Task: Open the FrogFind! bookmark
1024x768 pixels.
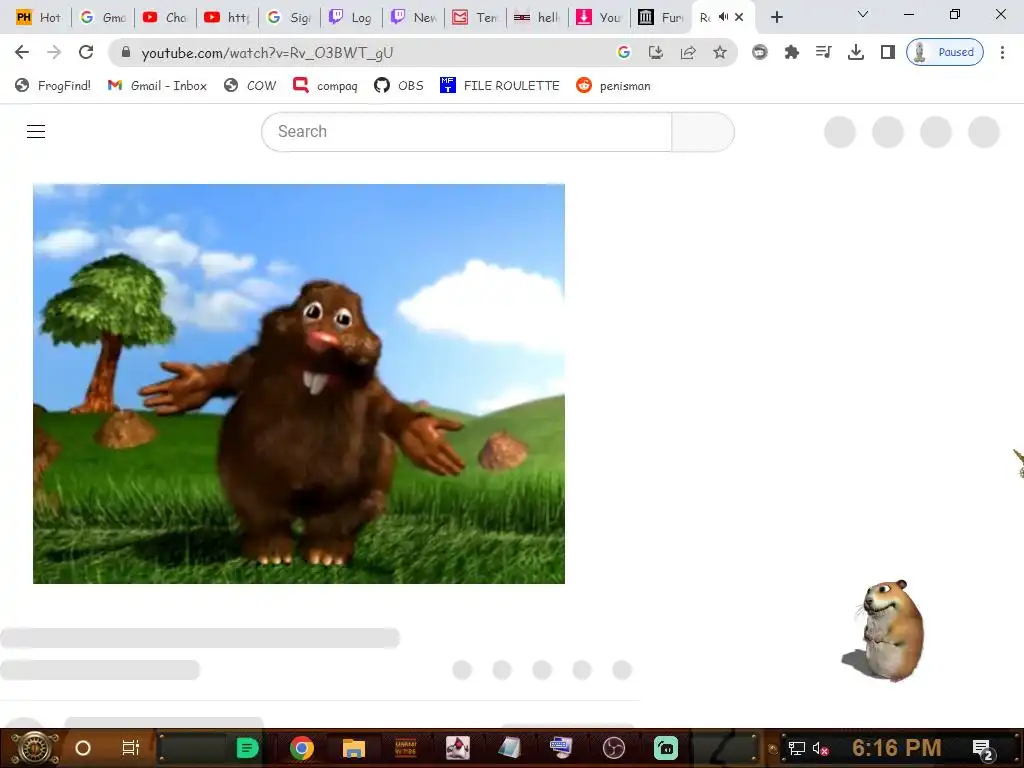Action: point(53,86)
